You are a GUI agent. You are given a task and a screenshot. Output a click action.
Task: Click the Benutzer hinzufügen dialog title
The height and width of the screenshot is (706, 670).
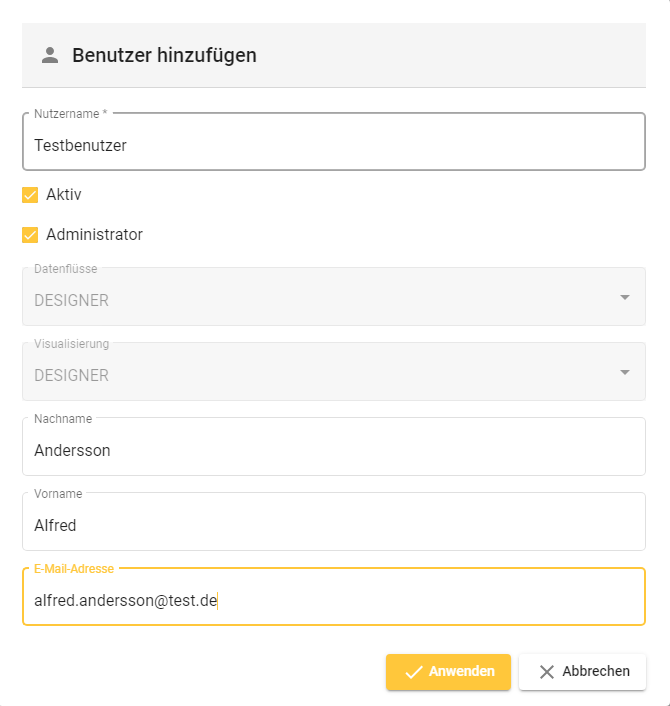point(164,55)
